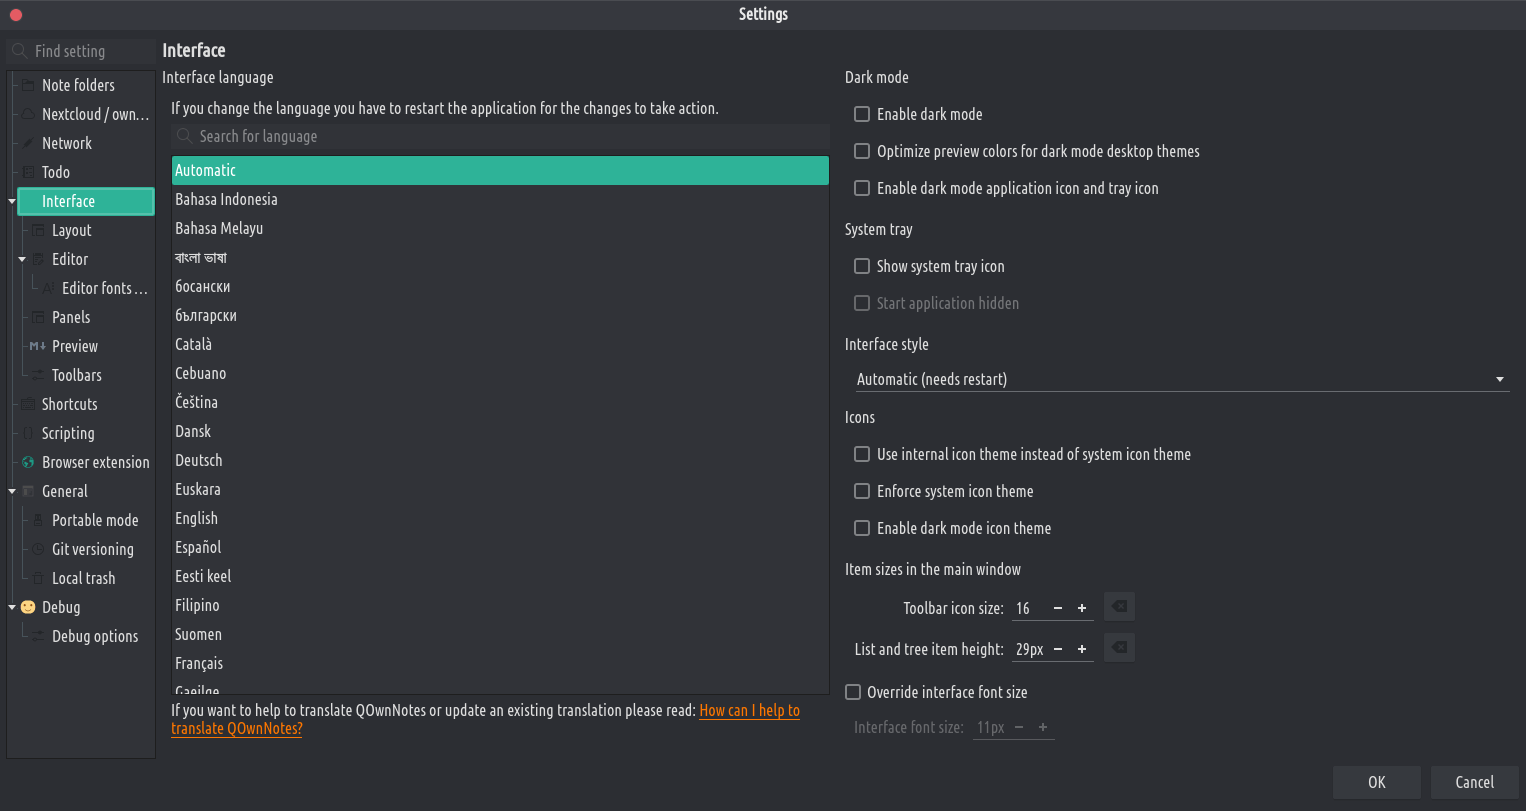Viewport: 1526px width, 811px height.
Task: Click the Search for language field
Action: click(x=500, y=136)
